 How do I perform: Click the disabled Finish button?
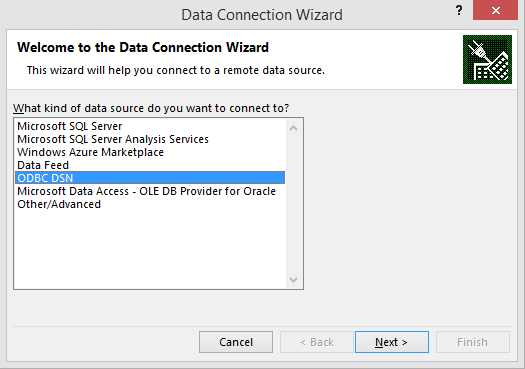(473, 342)
